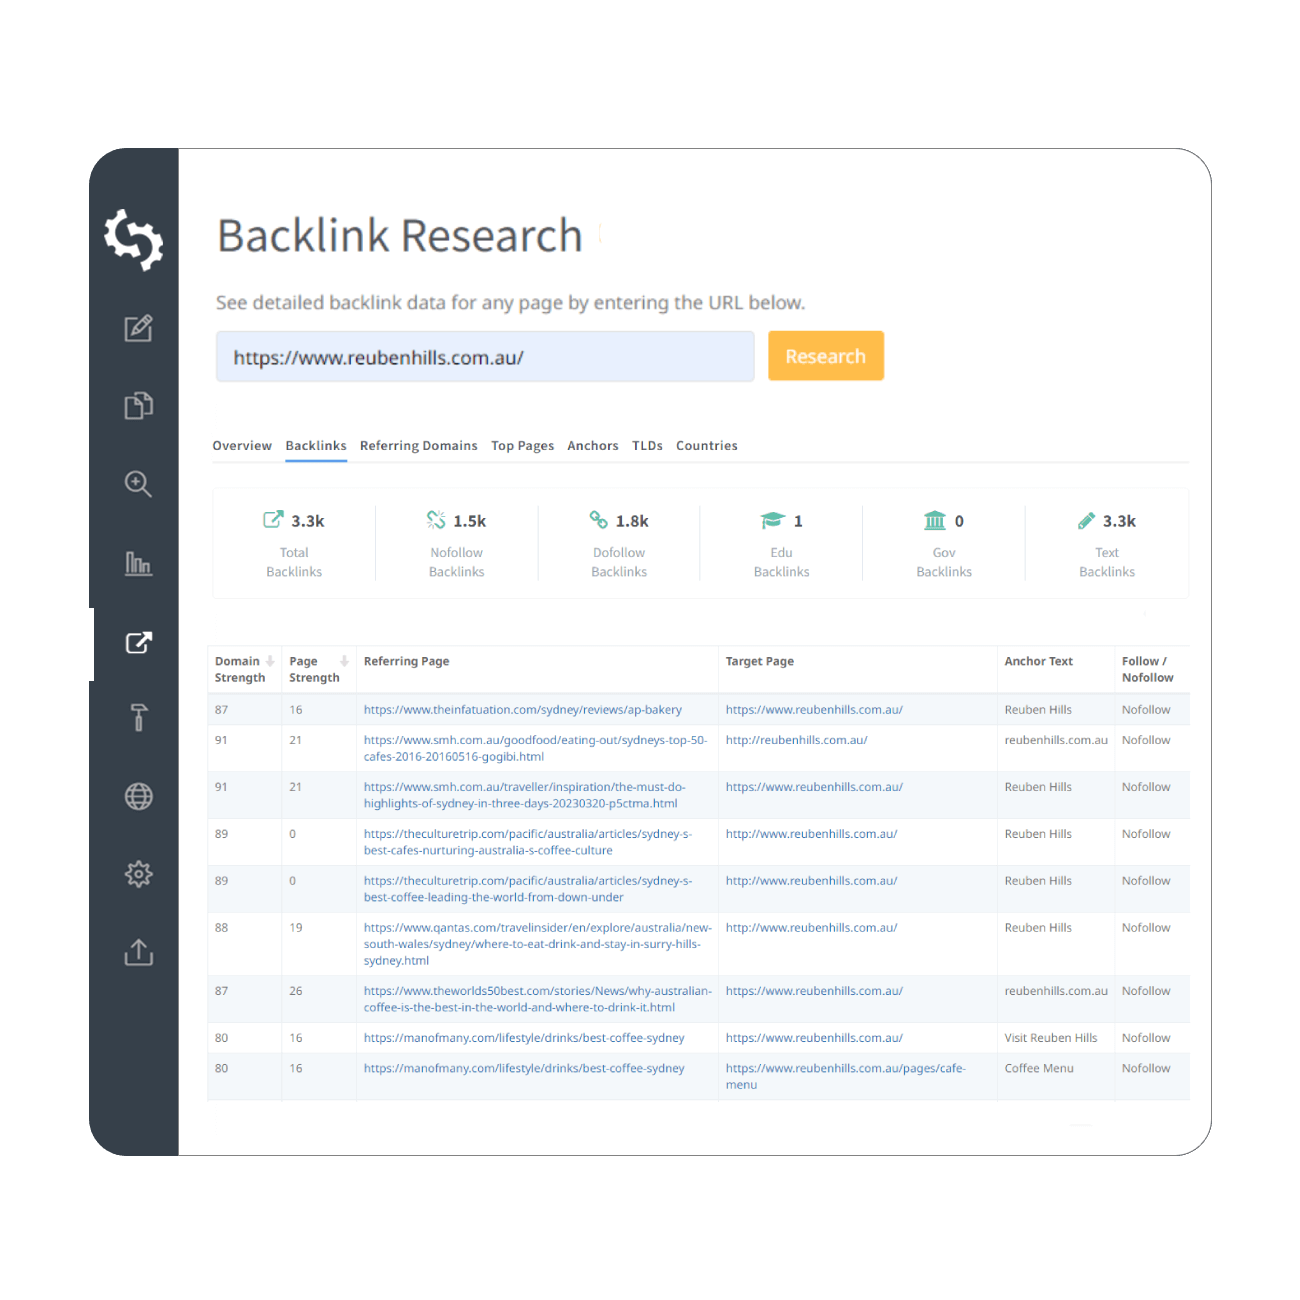This screenshot has width=1300, height=1300.
Task: Open theculturetrip best-coffee-leading link
Action: click(x=528, y=889)
